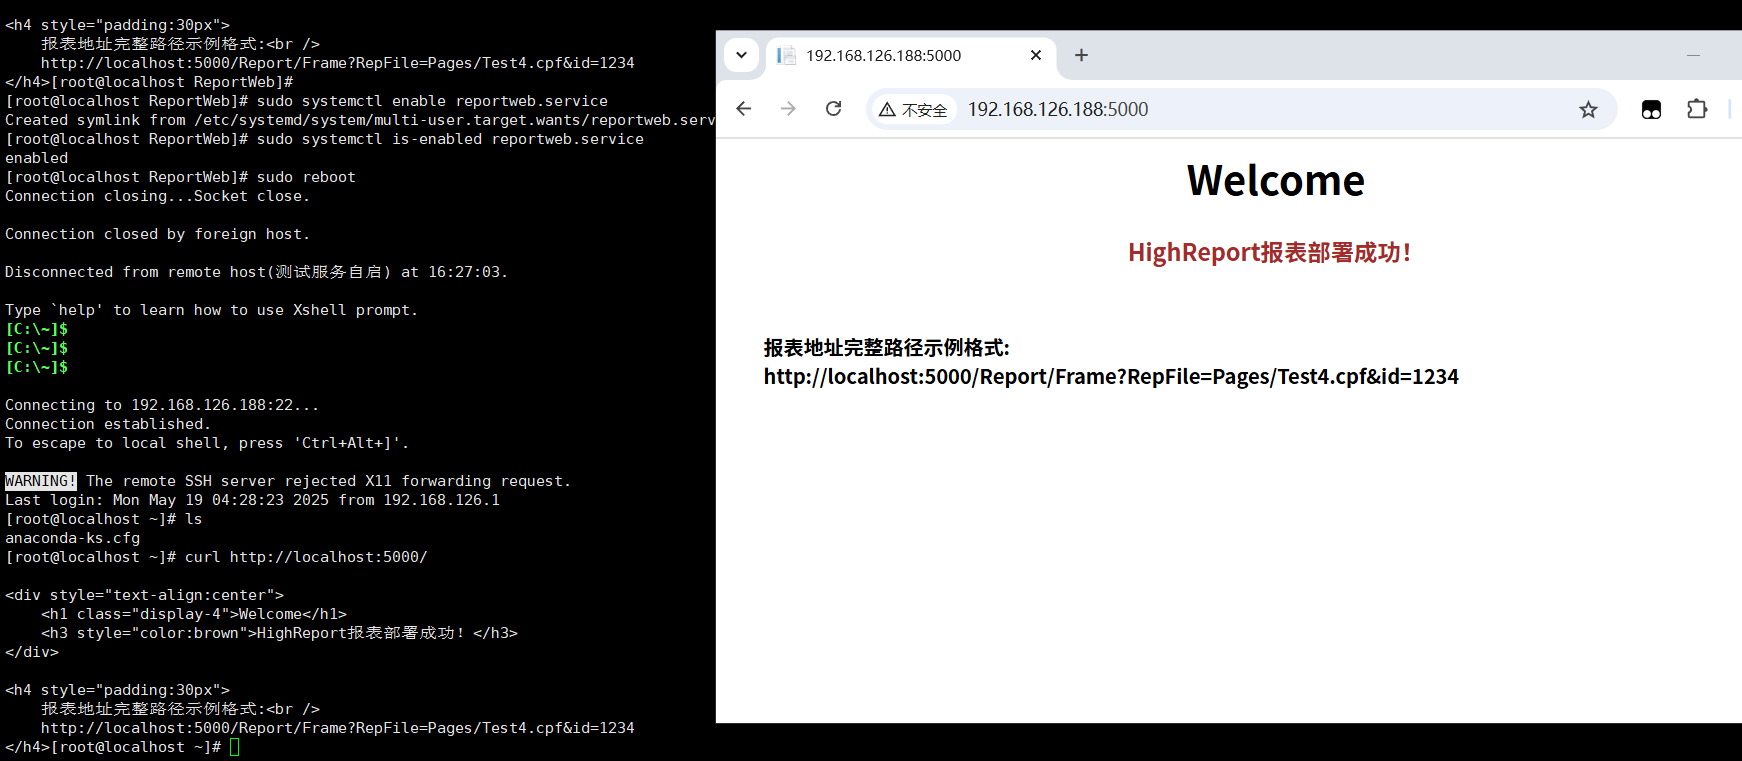1742x761 pixels.
Task: Click the highlighted WARNING! label in the terminal
Action: [x=40, y=481]
